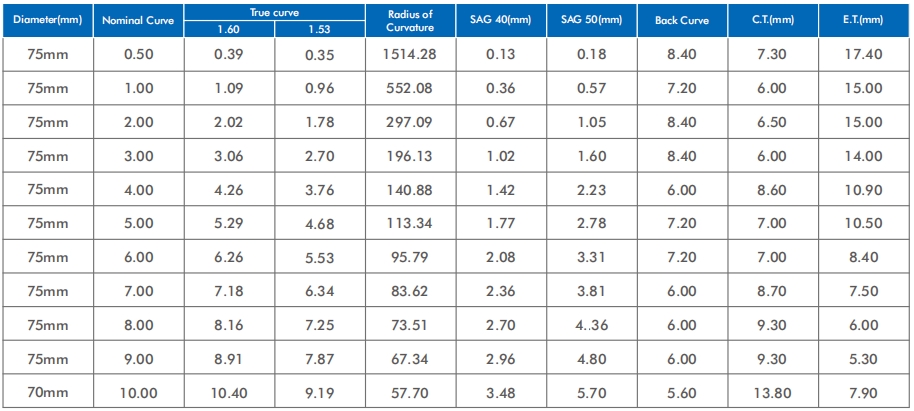
Task: Select the 17.40 edge thickness cell
Action: pyautogui.click(x=863, y=54)
